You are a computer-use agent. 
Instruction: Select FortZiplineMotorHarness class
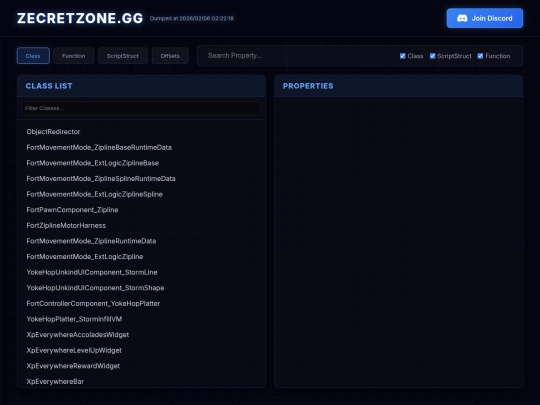click(x=141, y=226)
